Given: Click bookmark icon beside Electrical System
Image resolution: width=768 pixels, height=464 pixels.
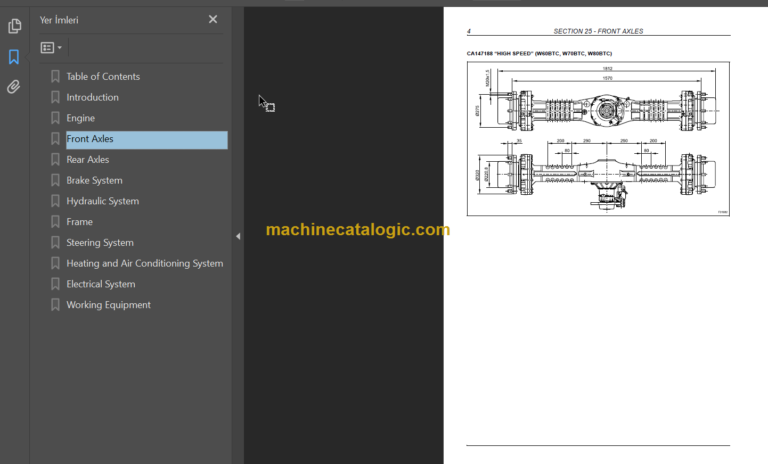Looking at the screenshot, I should pyautogui.click(x=55, y=284).
